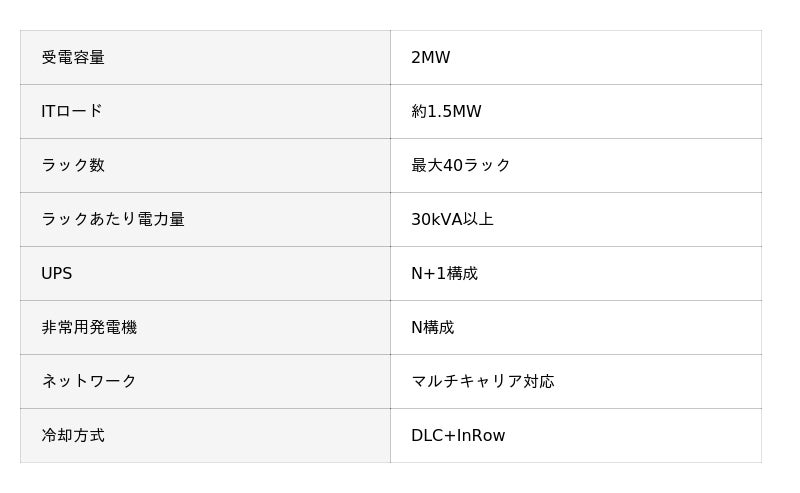Image resolution: width=800 pixels, height=493 pixels.
Task: Click the cooling method value in last row
Action: 458,436
